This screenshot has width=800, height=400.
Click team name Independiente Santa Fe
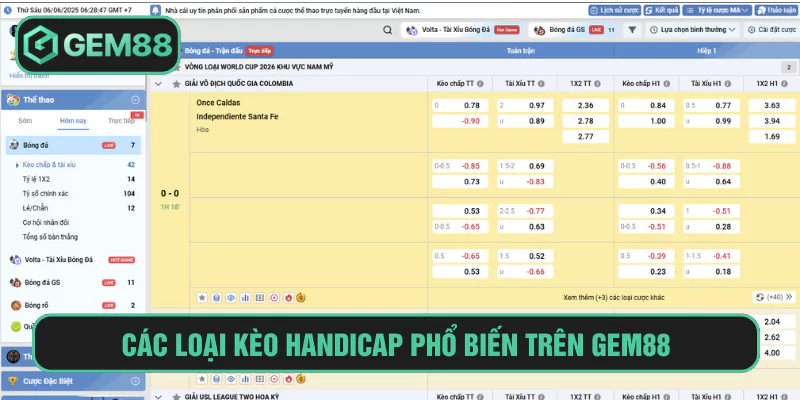[237, 117]
